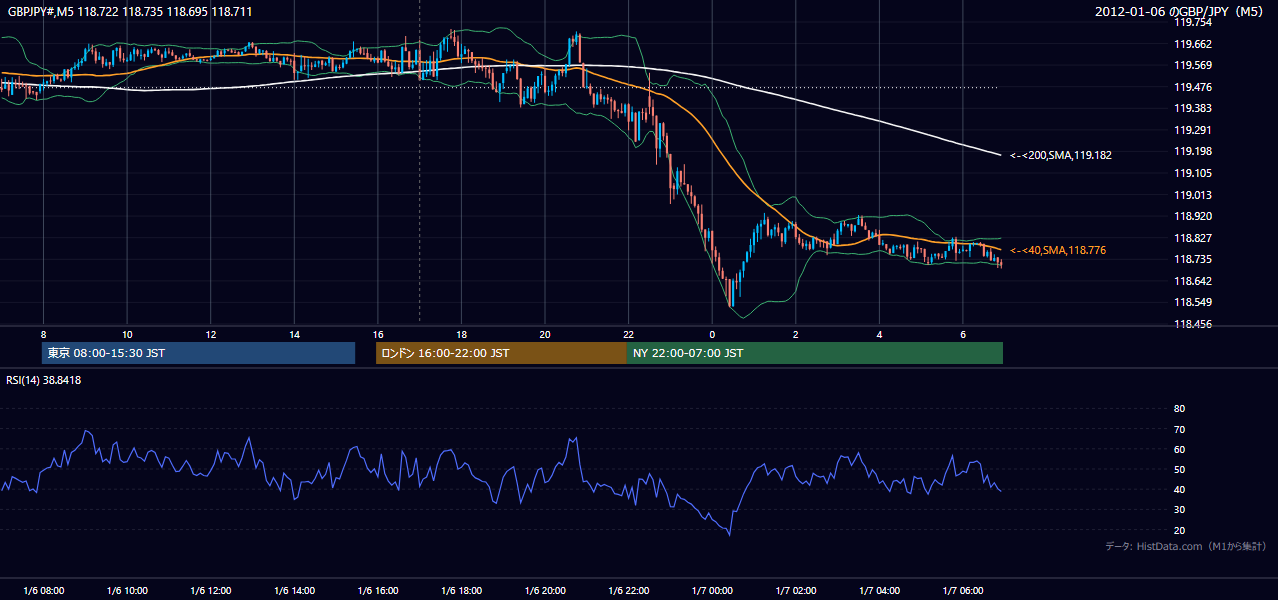The width and height of the screenshot is (1278, 600).
Task: Click the 1/6 08:00 time label
Action: pyautogui.click(x=43, y=590)
